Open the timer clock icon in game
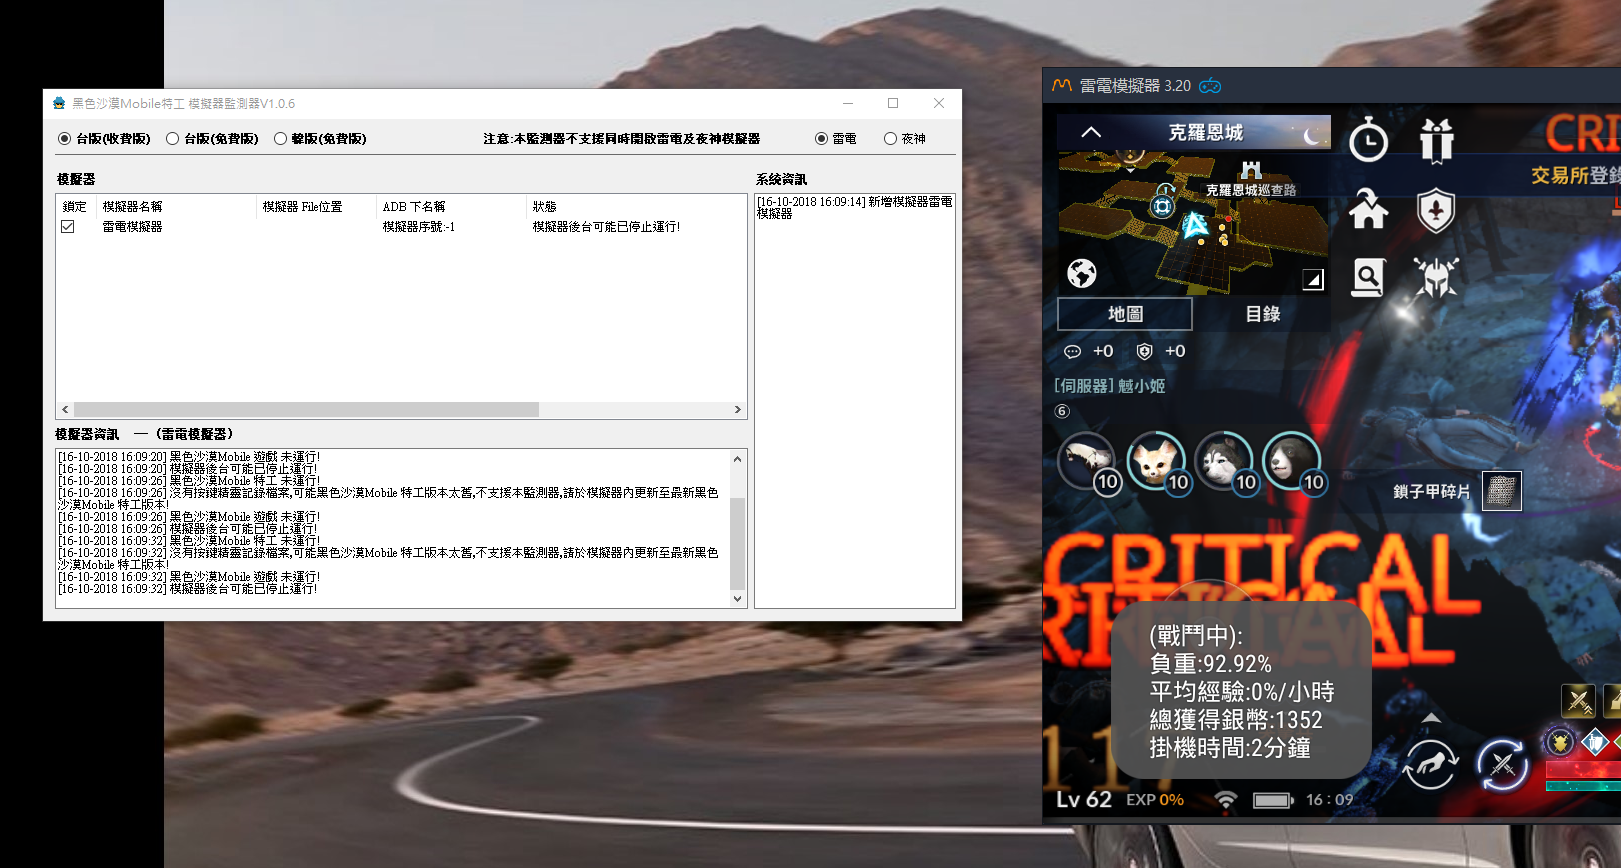 pos(1368,140)
